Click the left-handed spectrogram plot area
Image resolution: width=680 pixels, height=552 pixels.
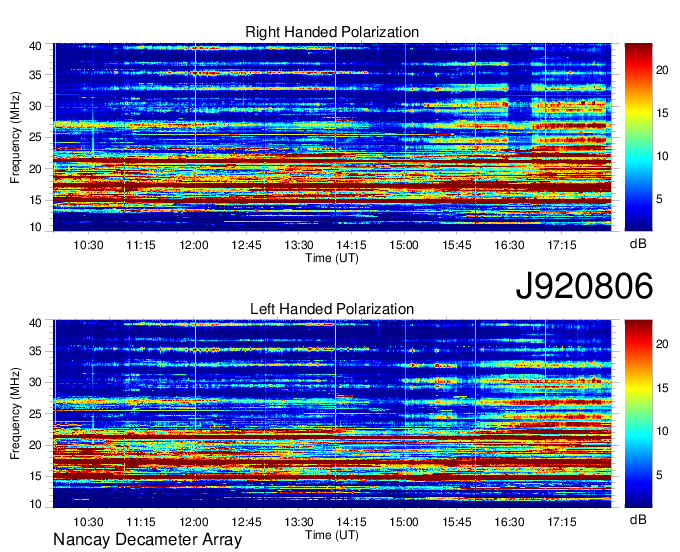point(332,414)
